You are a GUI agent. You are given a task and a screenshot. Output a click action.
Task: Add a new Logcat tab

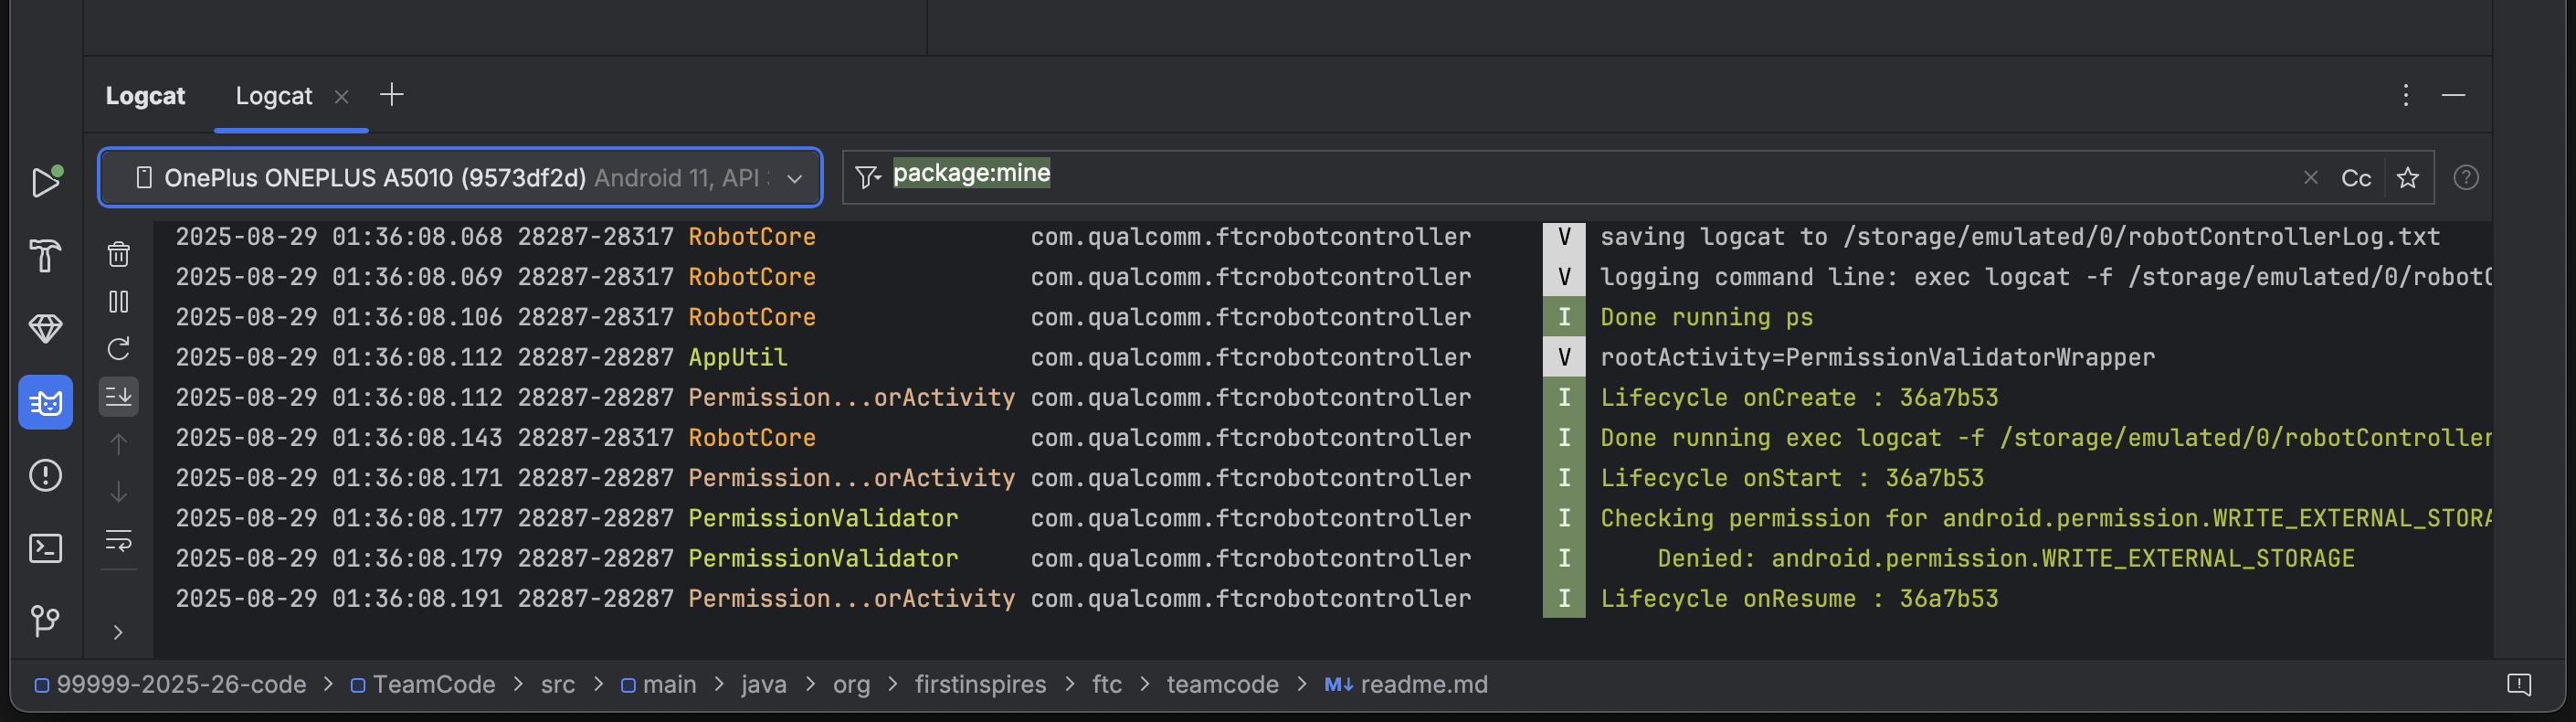[x=391, y=95]
